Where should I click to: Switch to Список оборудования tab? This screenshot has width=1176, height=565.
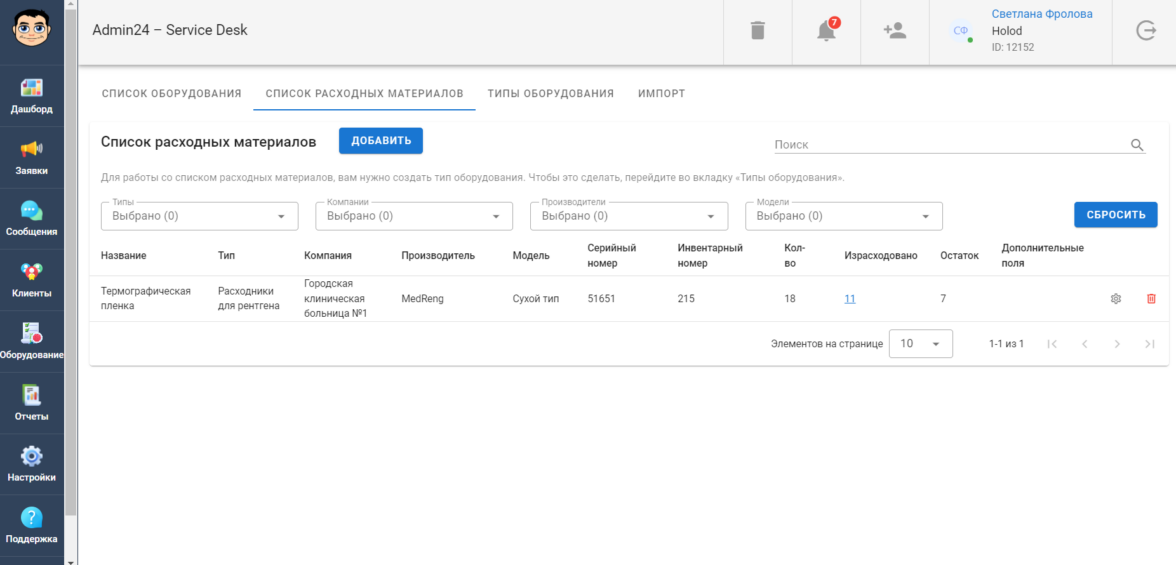click(172, 93)
